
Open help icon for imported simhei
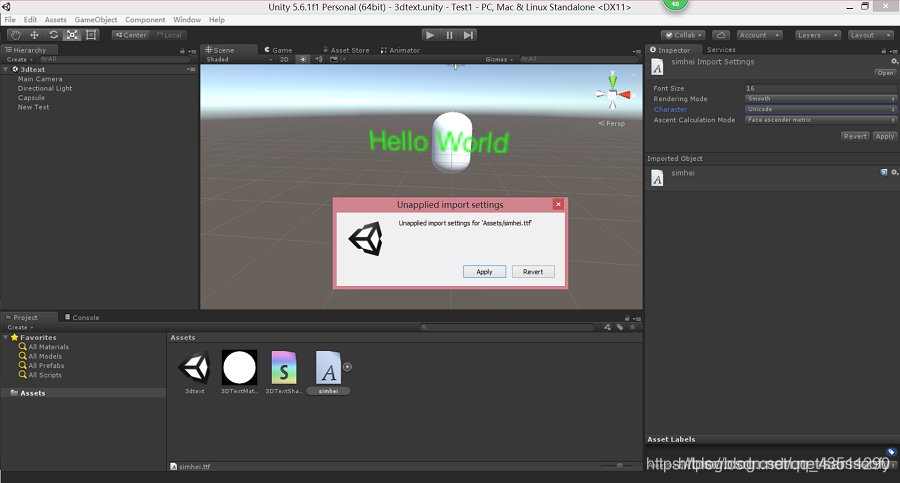[884, 172]
